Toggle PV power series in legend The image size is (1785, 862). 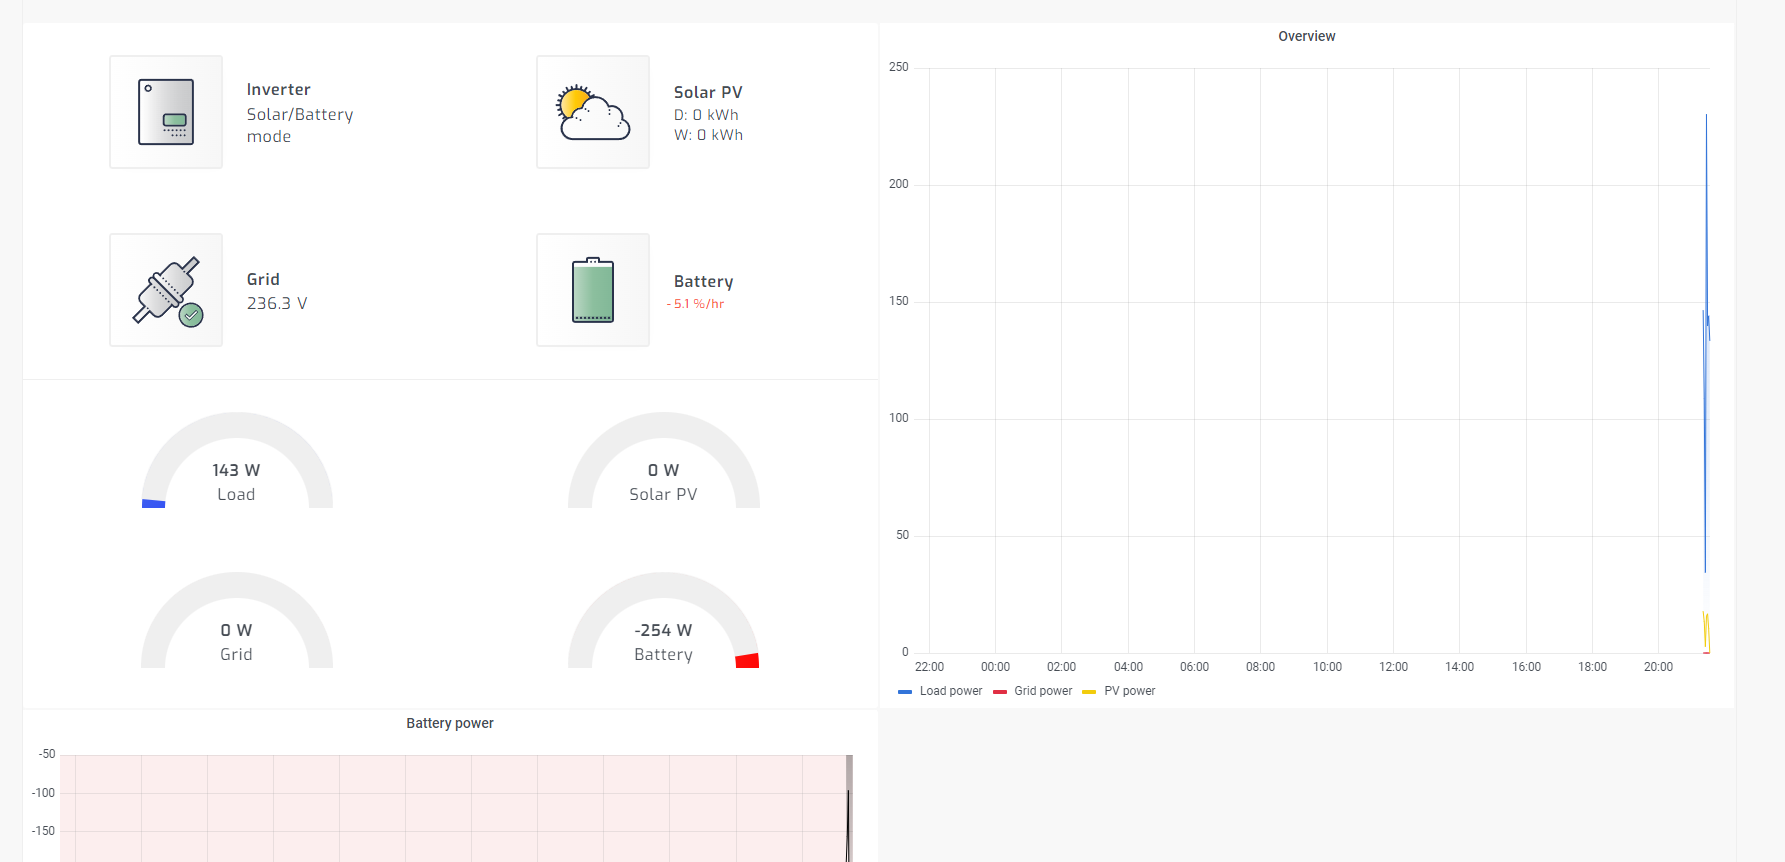(x=1129, y=691)
